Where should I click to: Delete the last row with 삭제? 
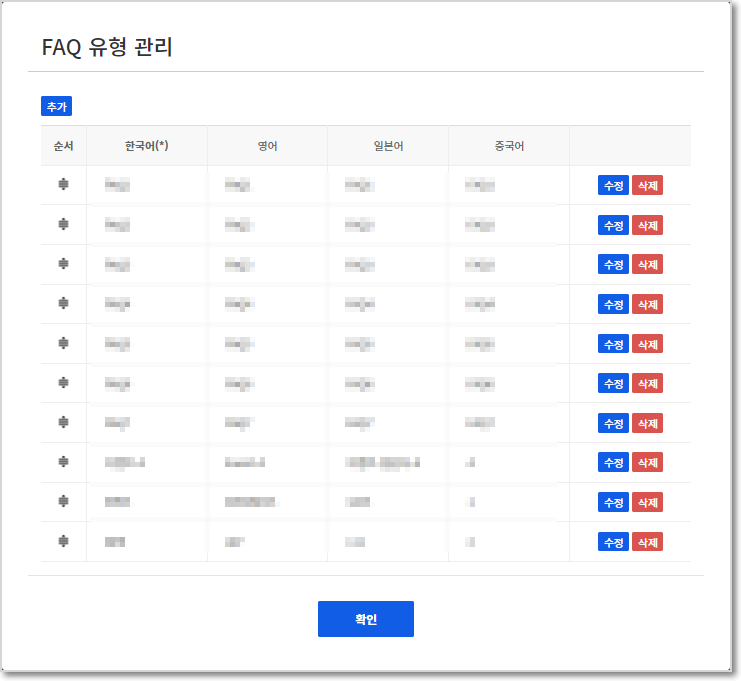[647, 542]
